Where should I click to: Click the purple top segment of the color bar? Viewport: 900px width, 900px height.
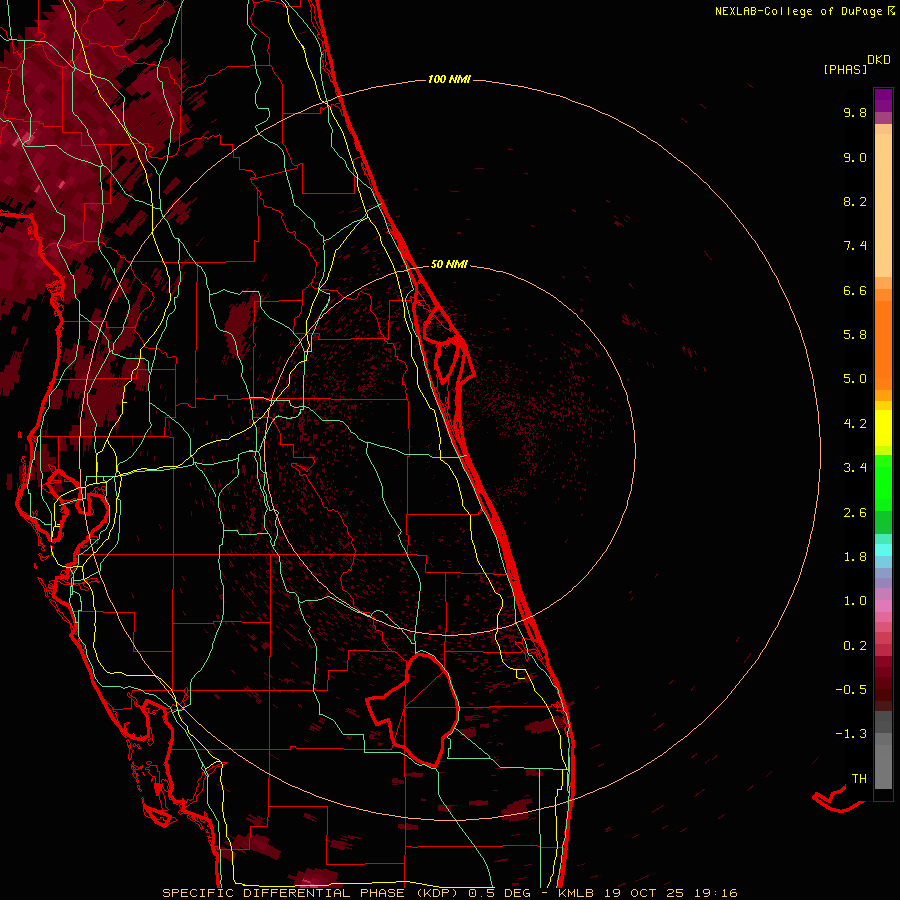click(x=883, y=100)
